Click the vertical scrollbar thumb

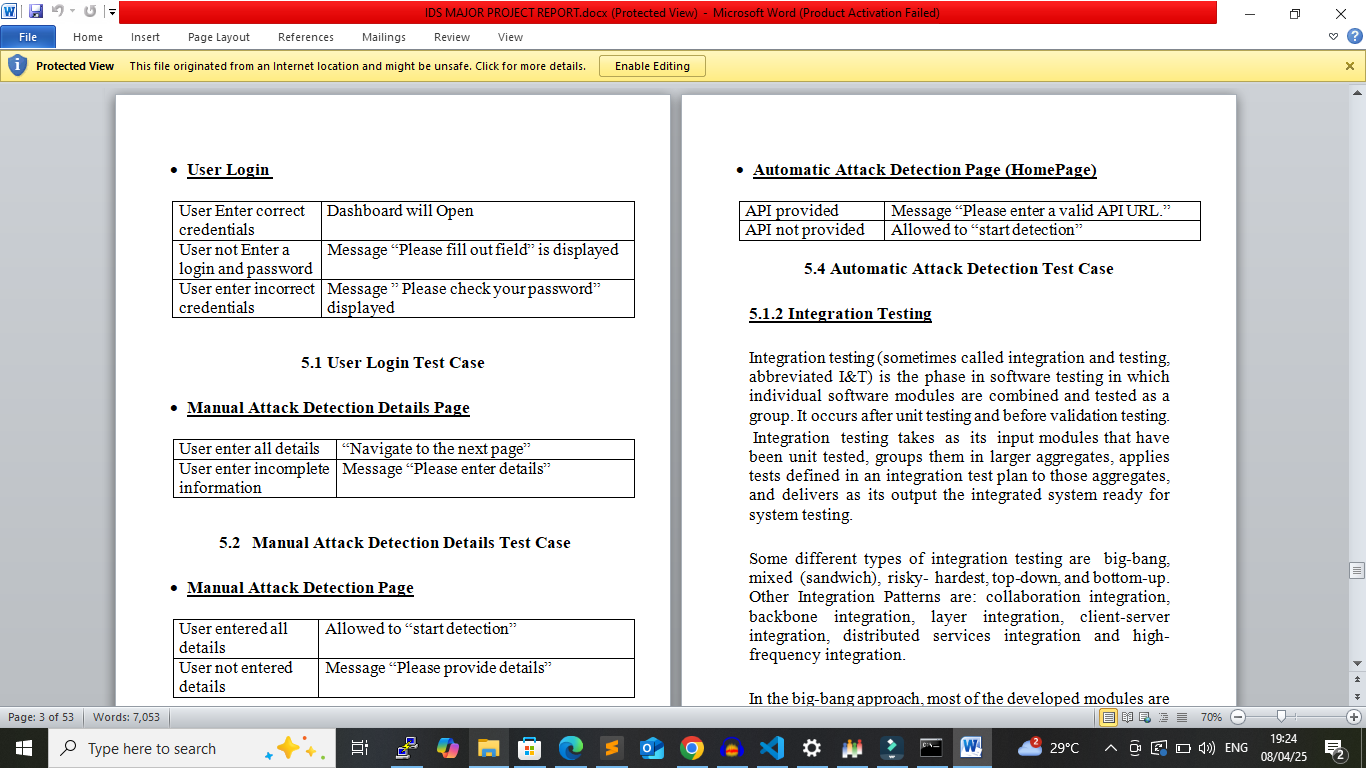(1357, 571)
